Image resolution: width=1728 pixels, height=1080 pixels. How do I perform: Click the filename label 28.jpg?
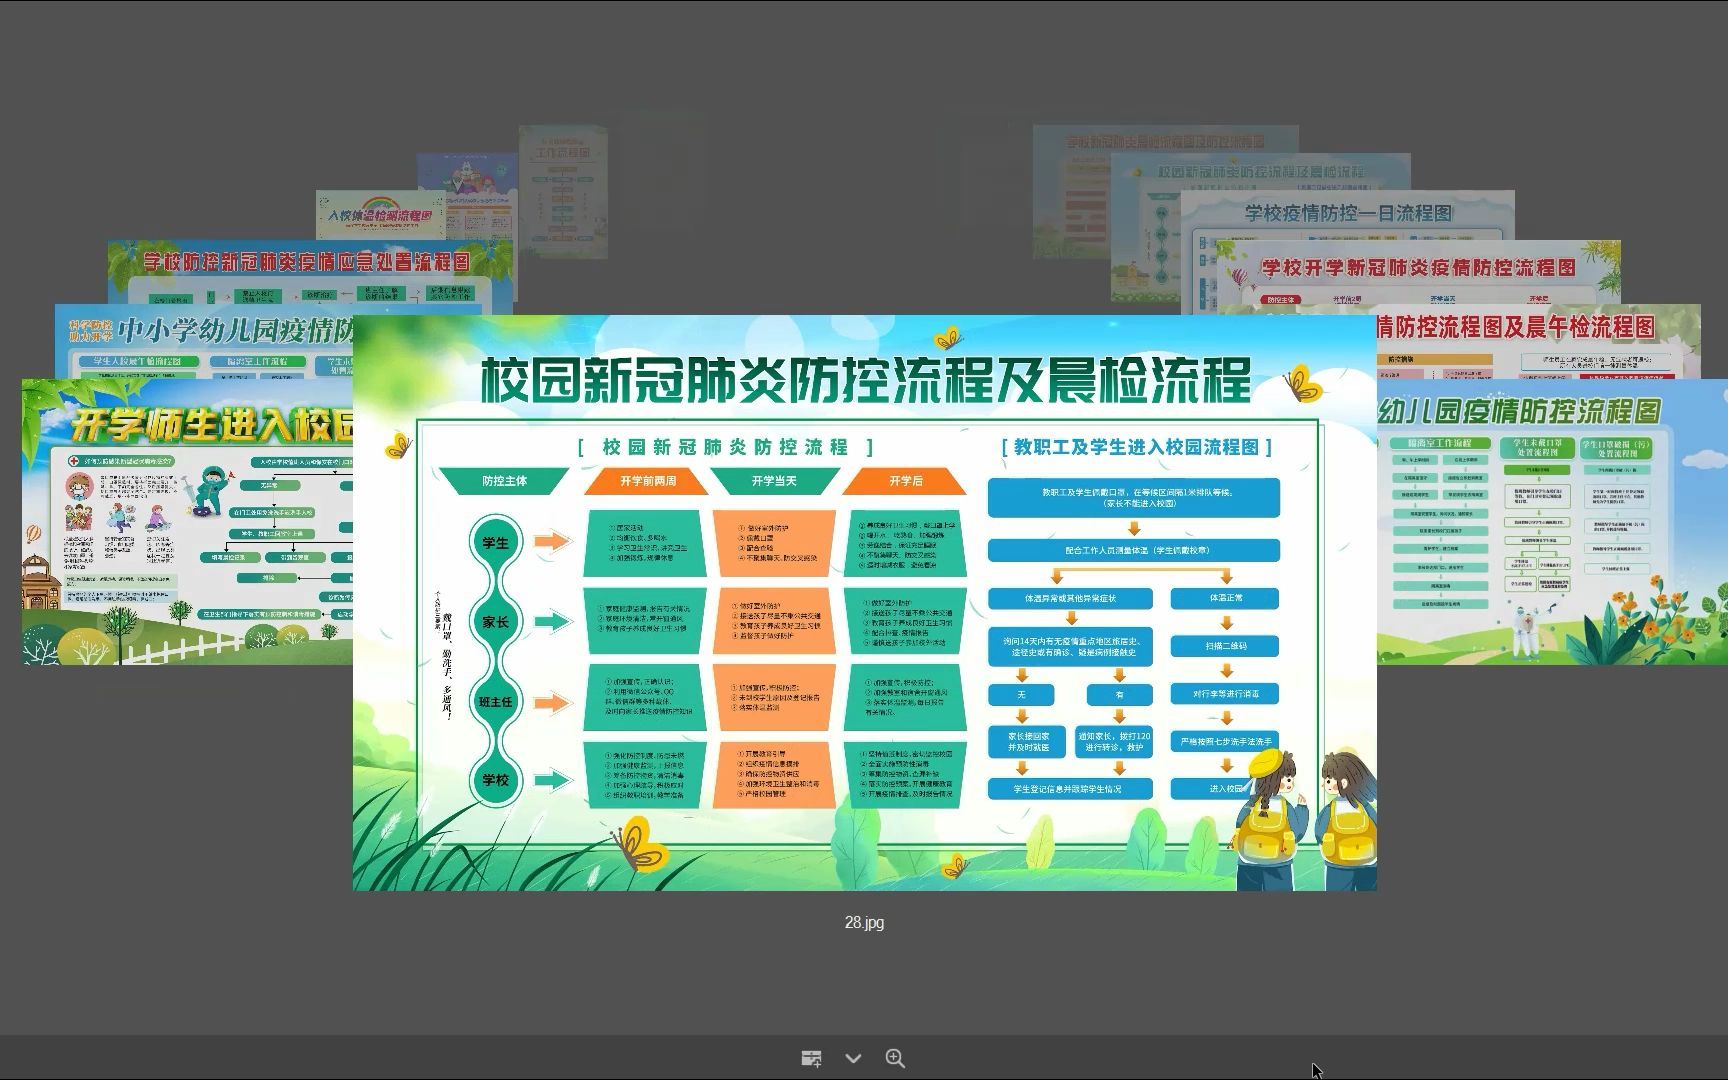tap(864, 923)
